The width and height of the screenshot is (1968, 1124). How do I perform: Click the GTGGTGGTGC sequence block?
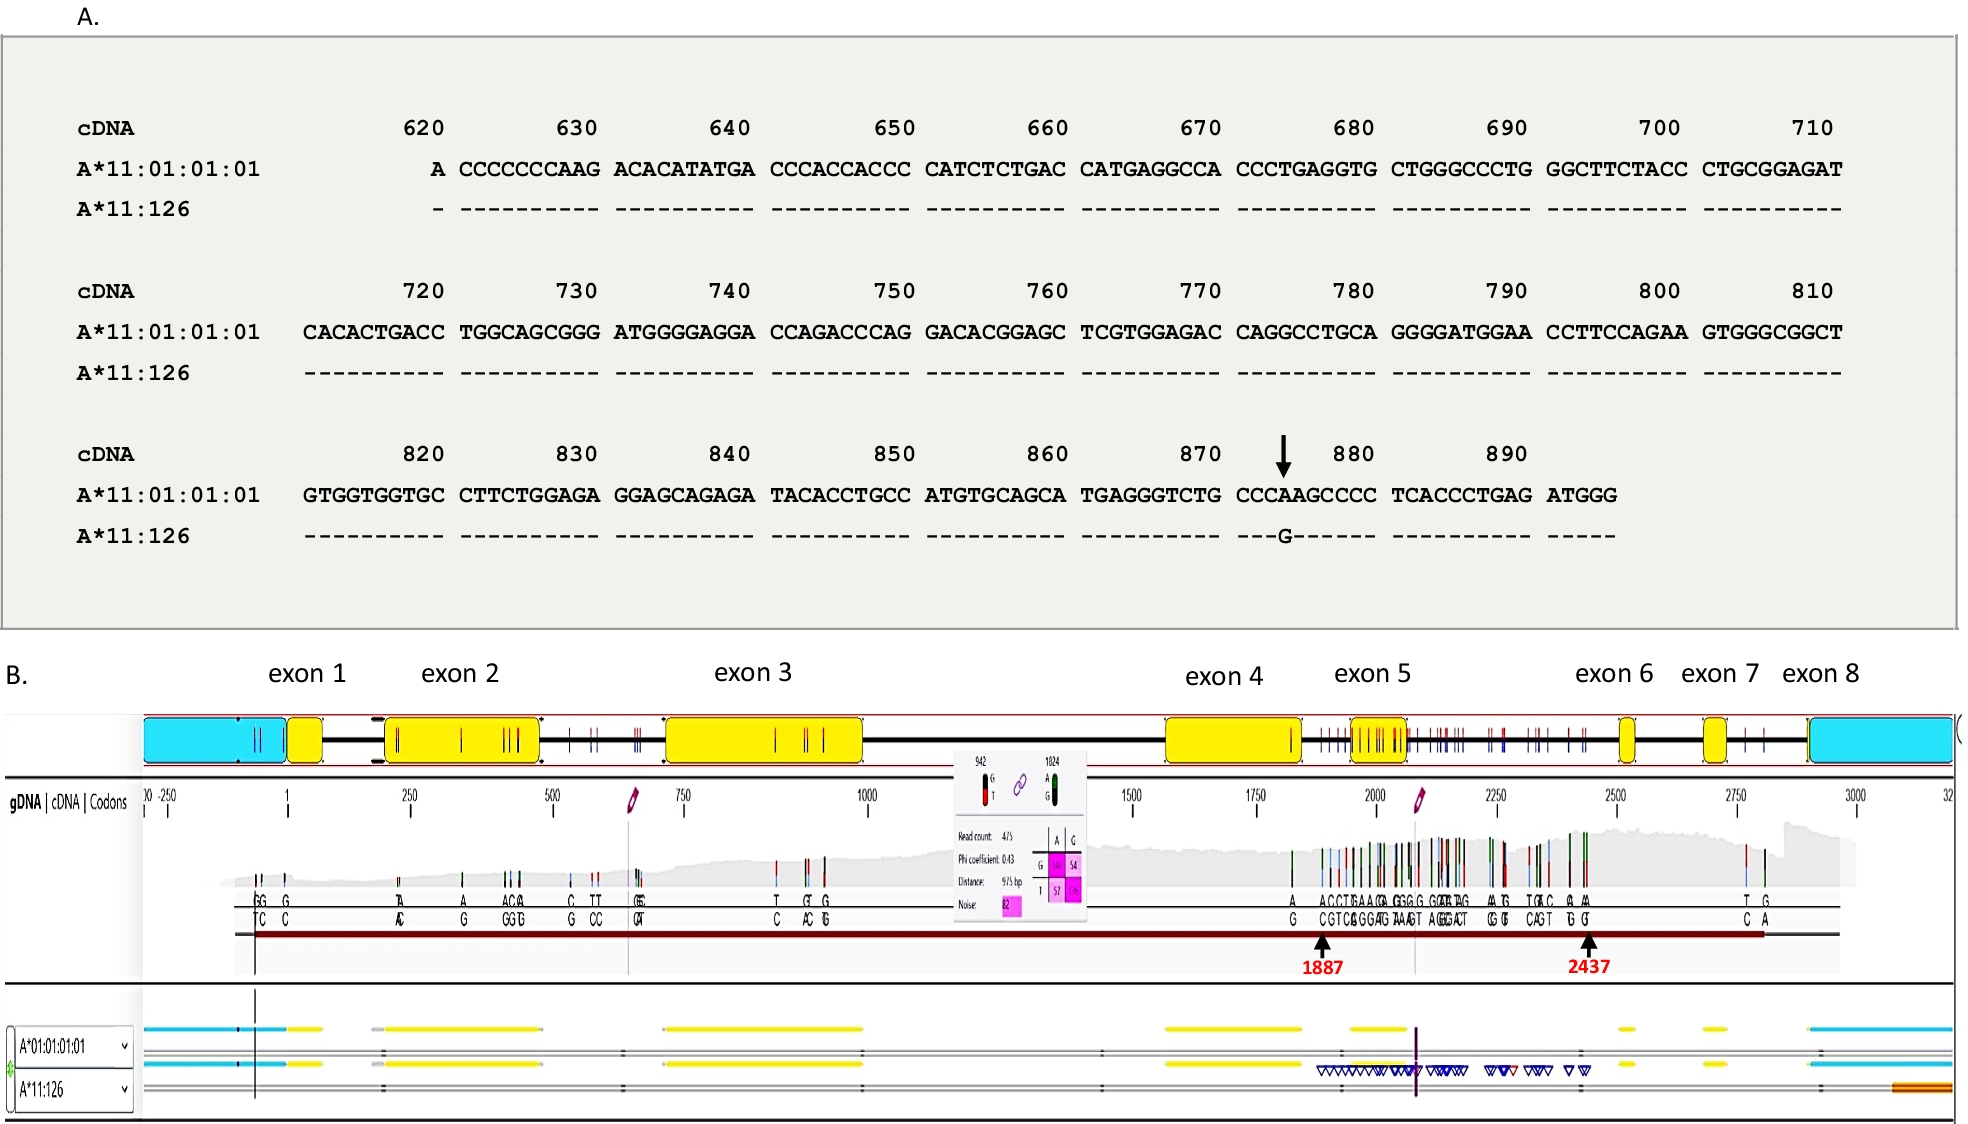point(374,495)
